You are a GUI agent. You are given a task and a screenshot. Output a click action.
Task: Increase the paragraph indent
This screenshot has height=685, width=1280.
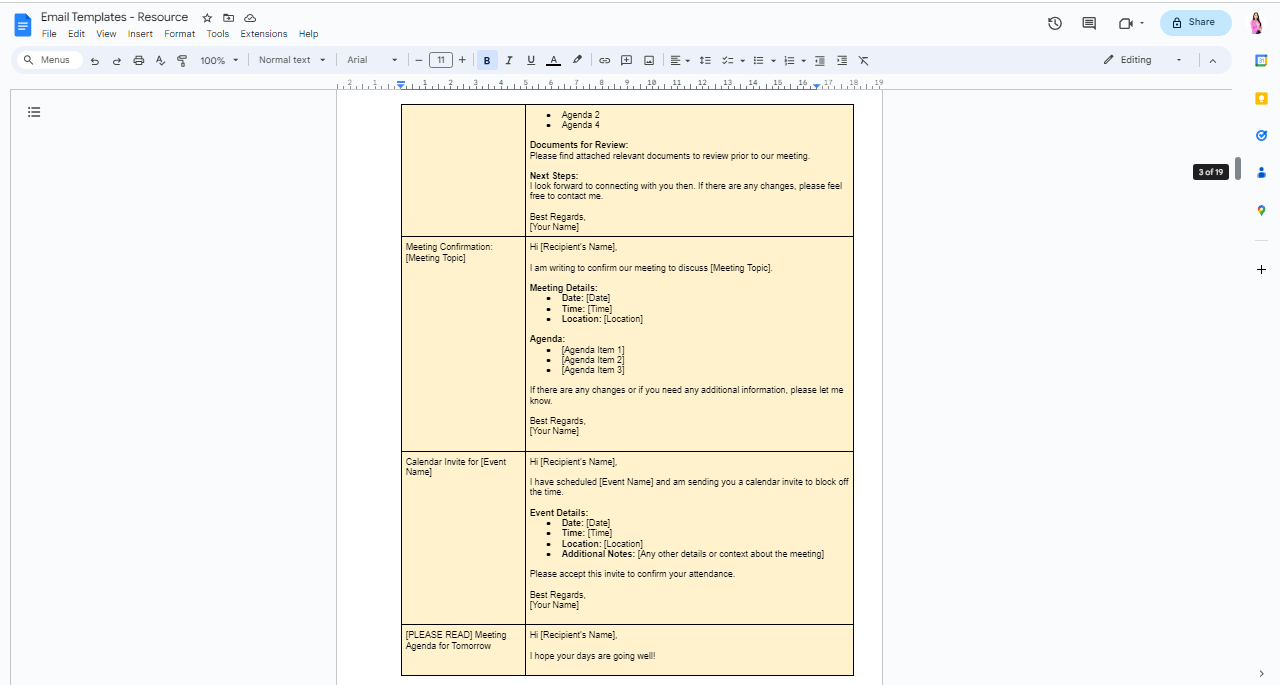(842, 60)
